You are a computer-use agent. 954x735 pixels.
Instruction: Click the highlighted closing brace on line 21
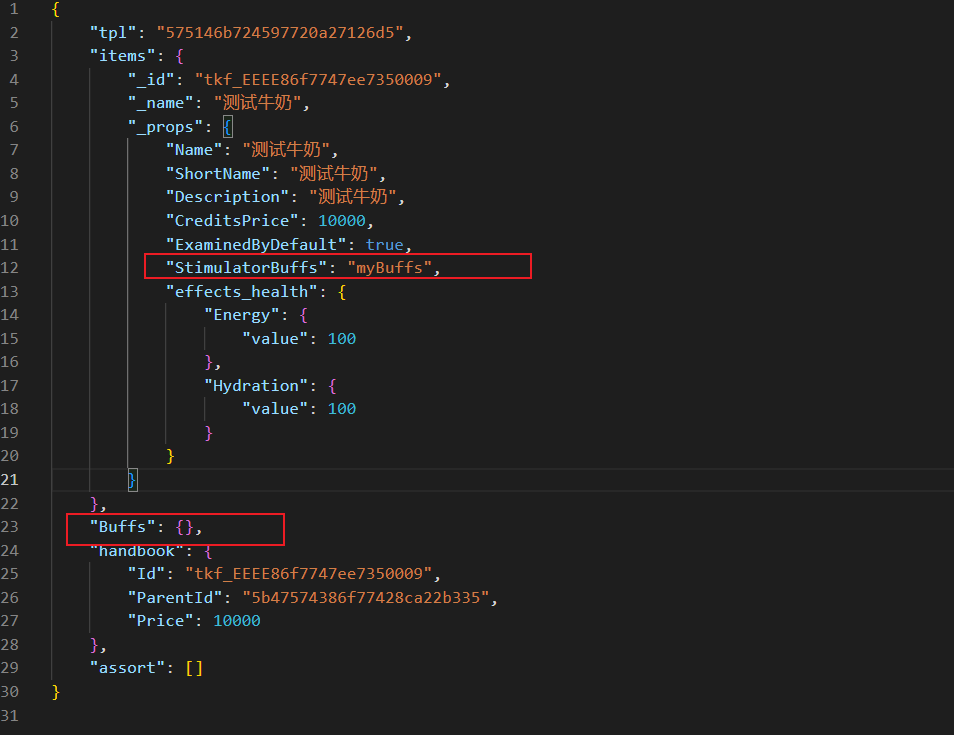(x=132, y=479)
